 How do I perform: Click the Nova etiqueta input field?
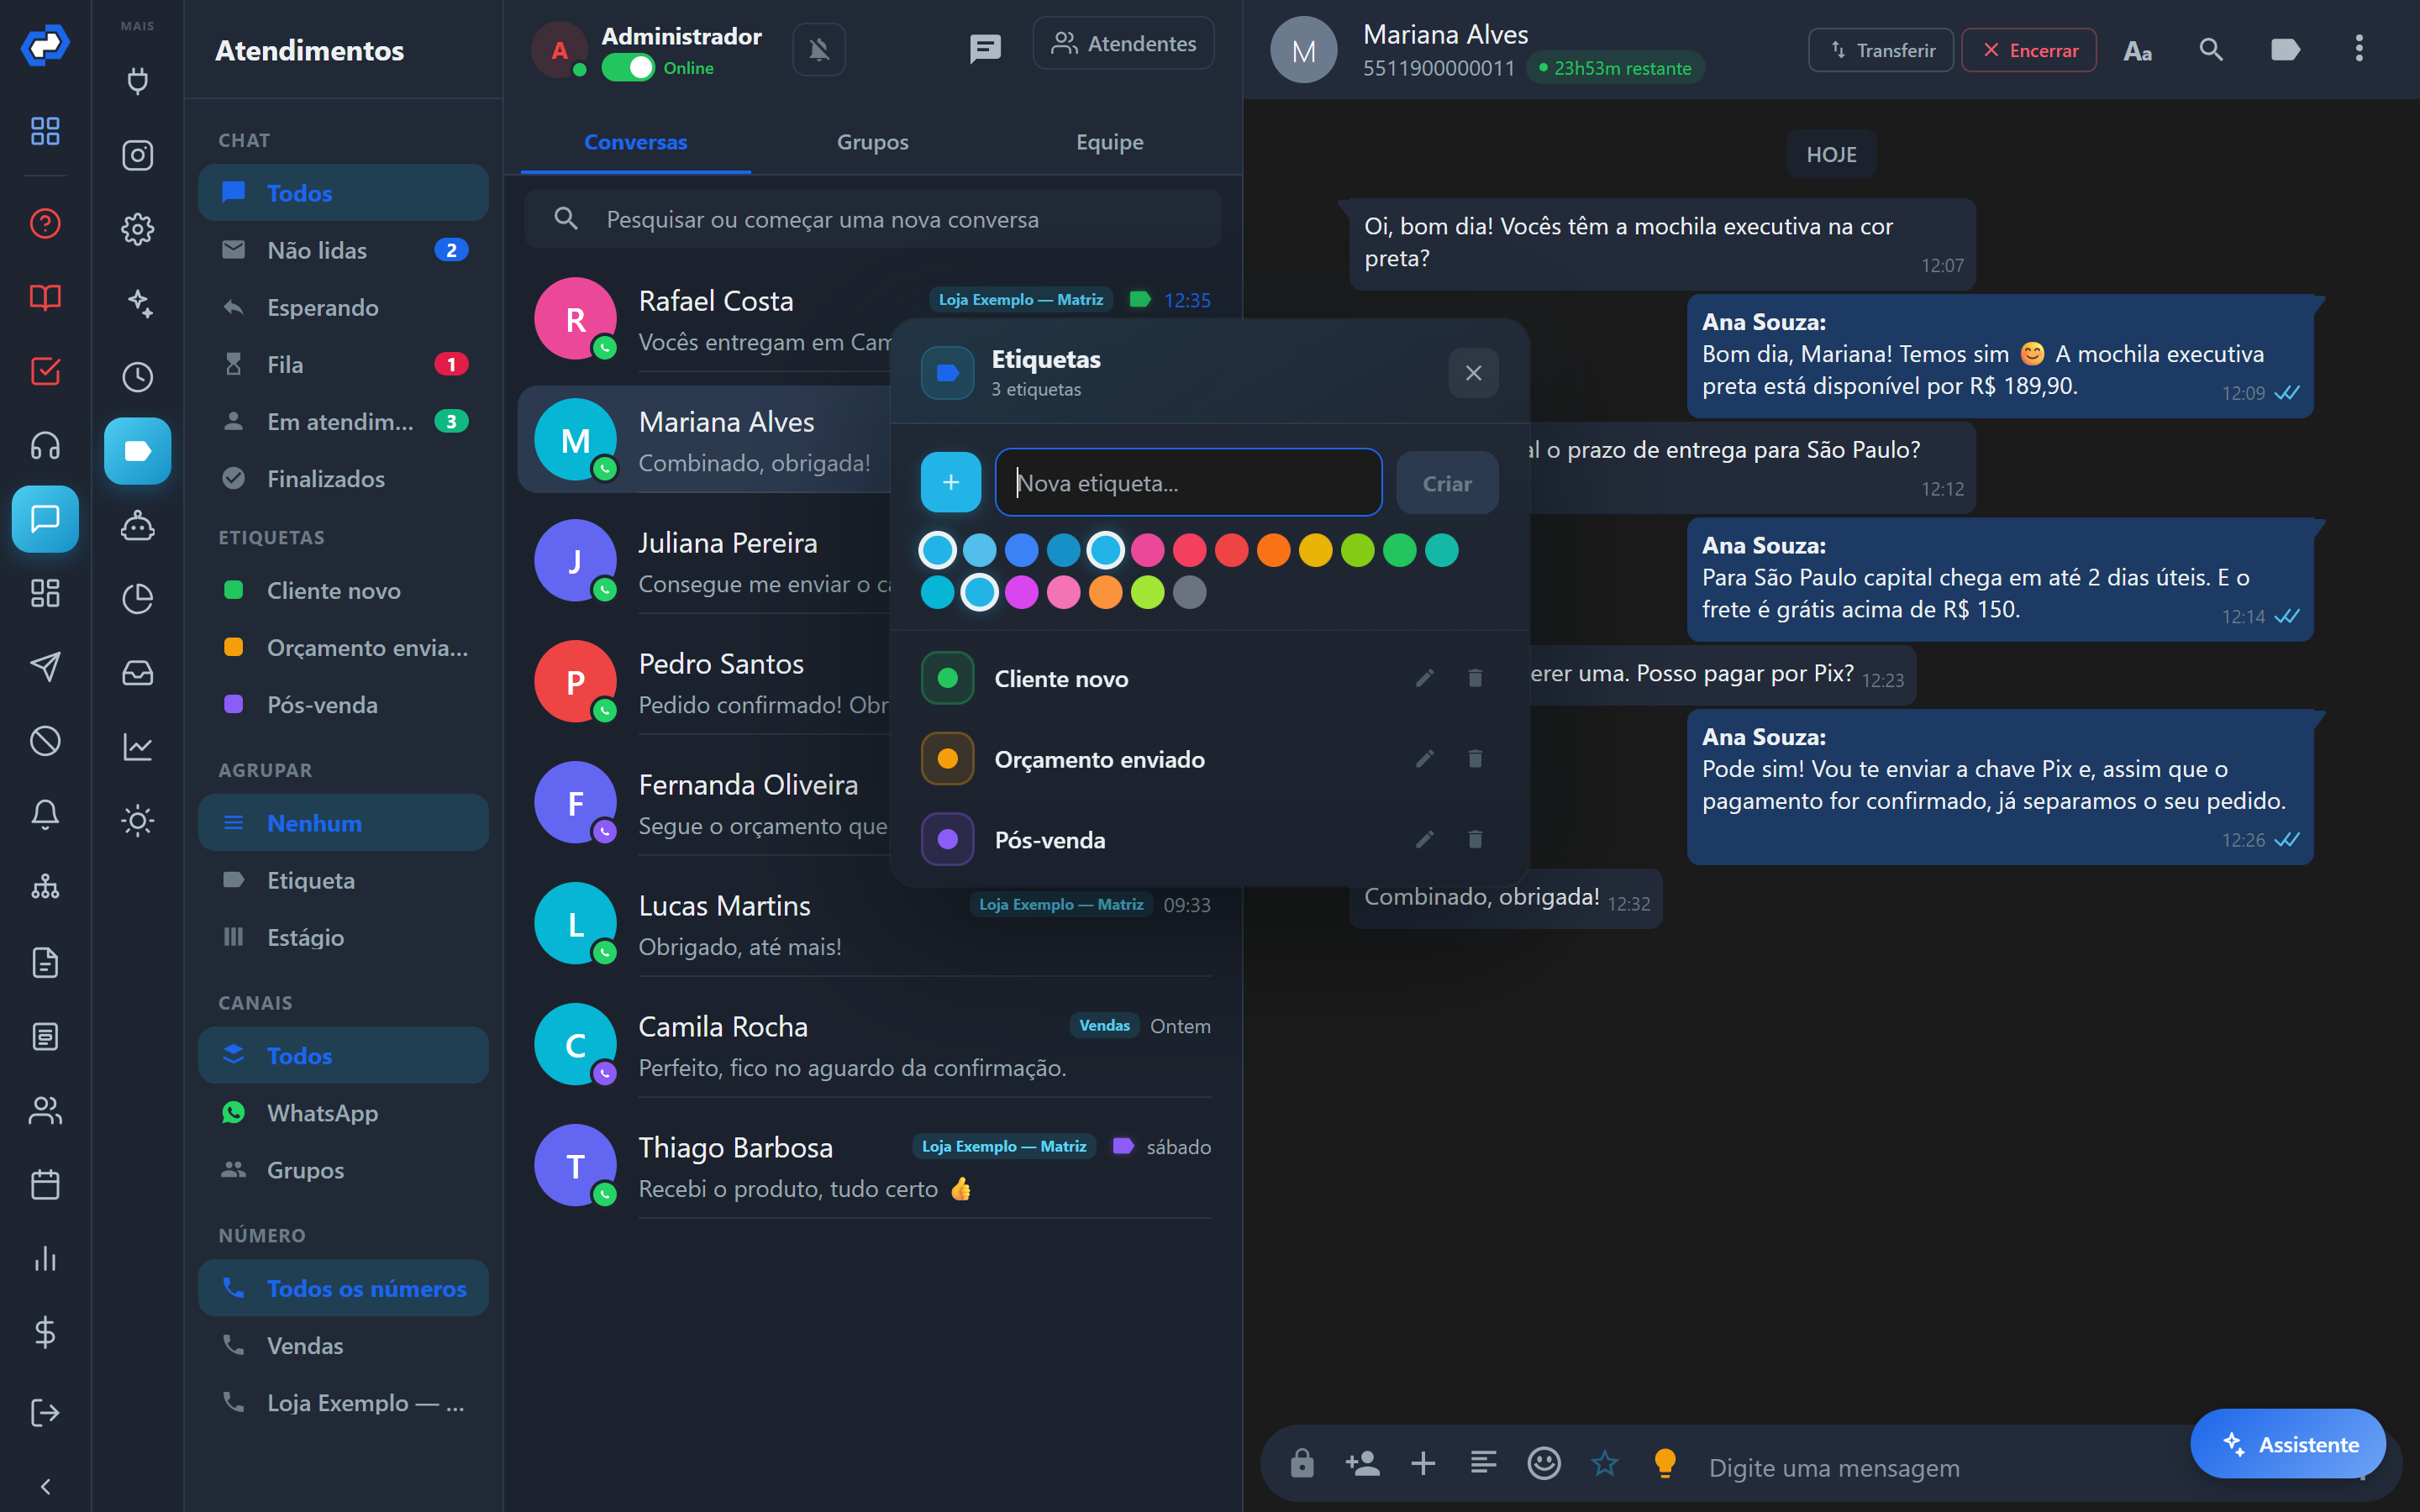click(1188, 483)
